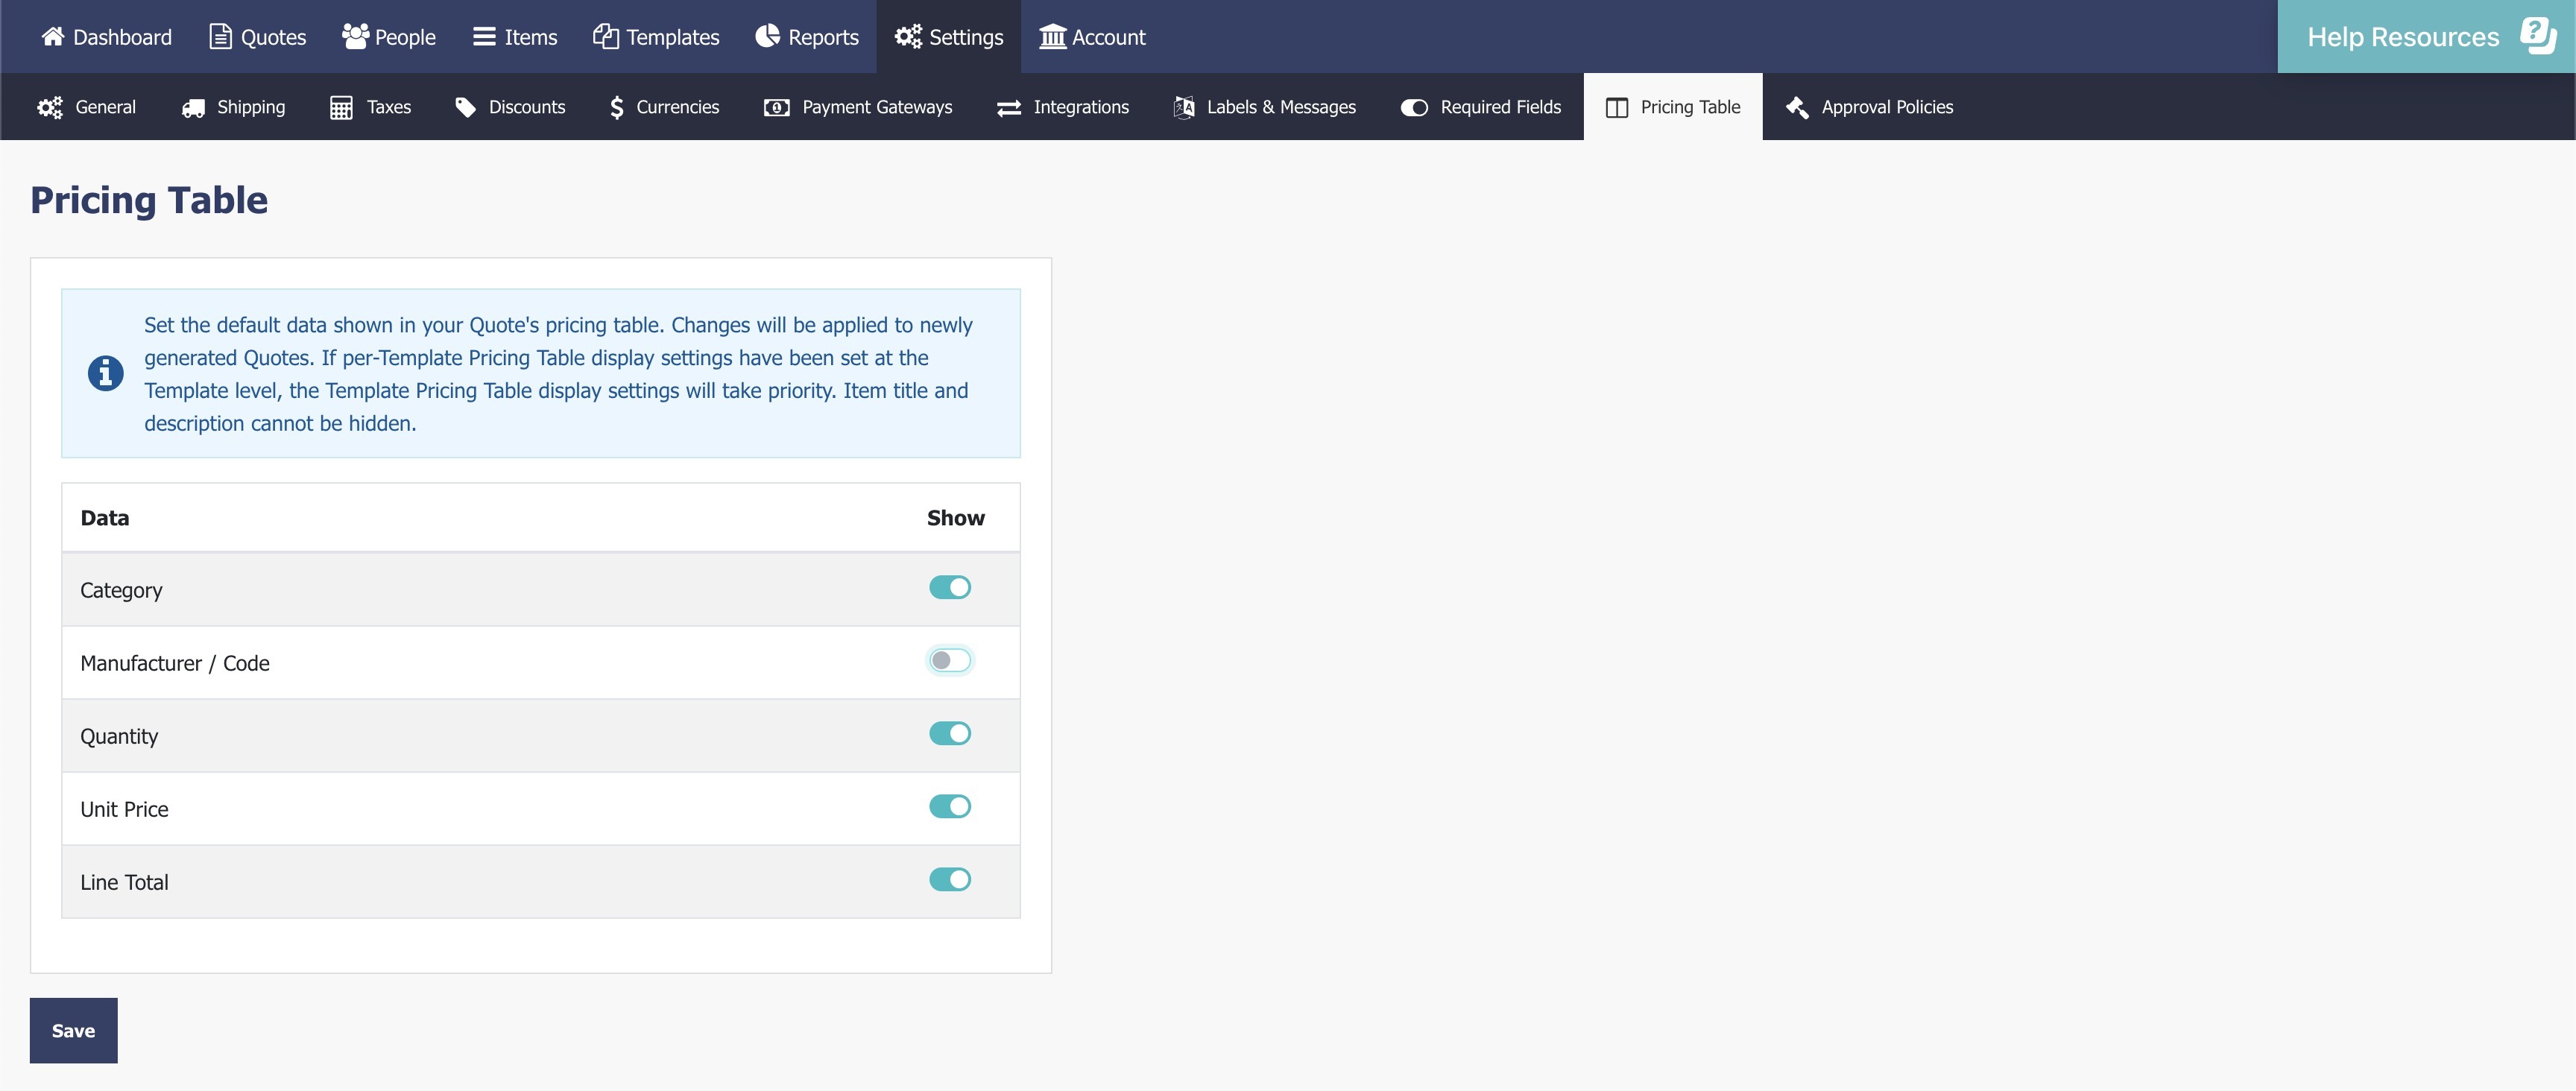Click the Labels & Messages language icon
2576x1091 pixels.
point(1184,107)
